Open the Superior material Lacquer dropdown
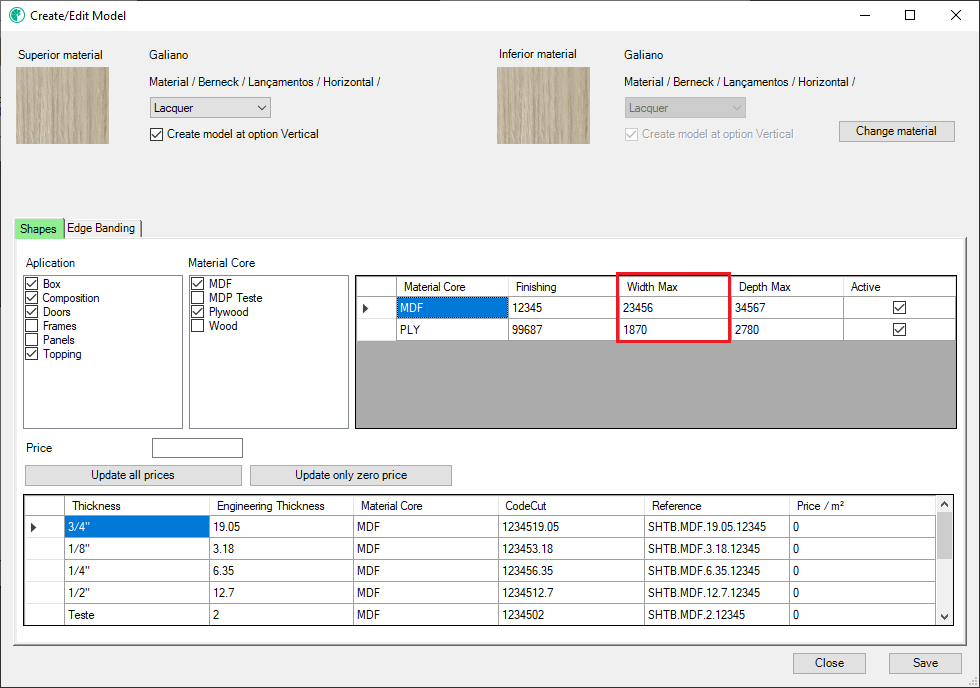This screenshot has width=980, height=688. [211, 108]
